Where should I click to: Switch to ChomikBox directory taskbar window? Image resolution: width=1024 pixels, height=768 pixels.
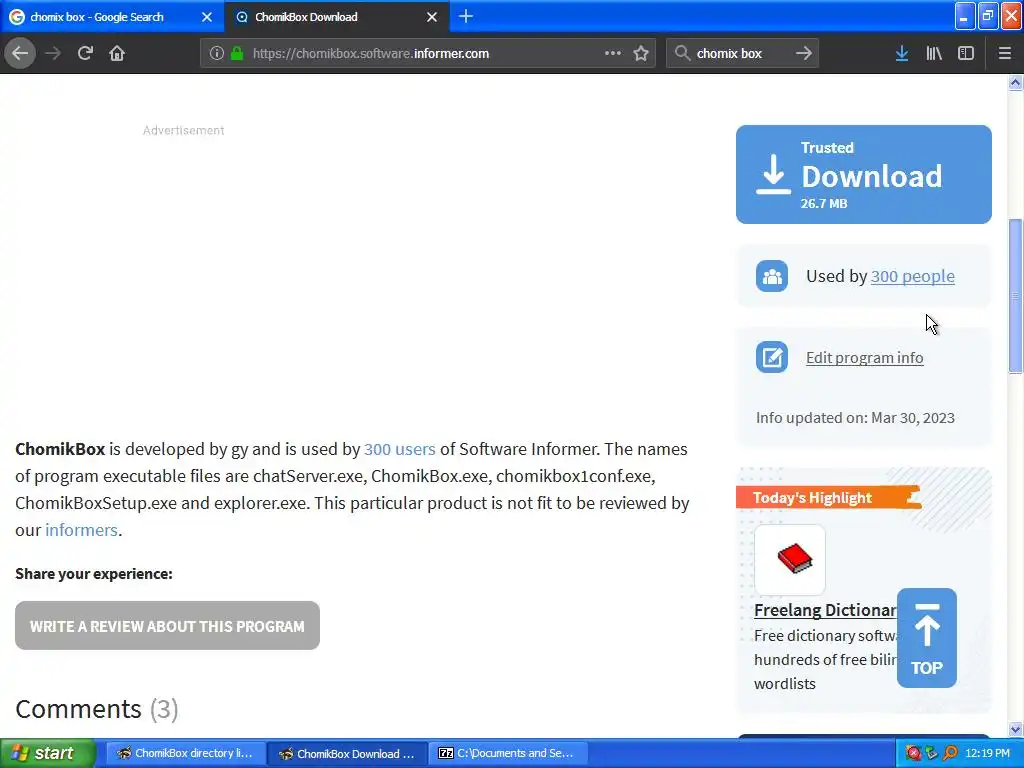(185, 754)
